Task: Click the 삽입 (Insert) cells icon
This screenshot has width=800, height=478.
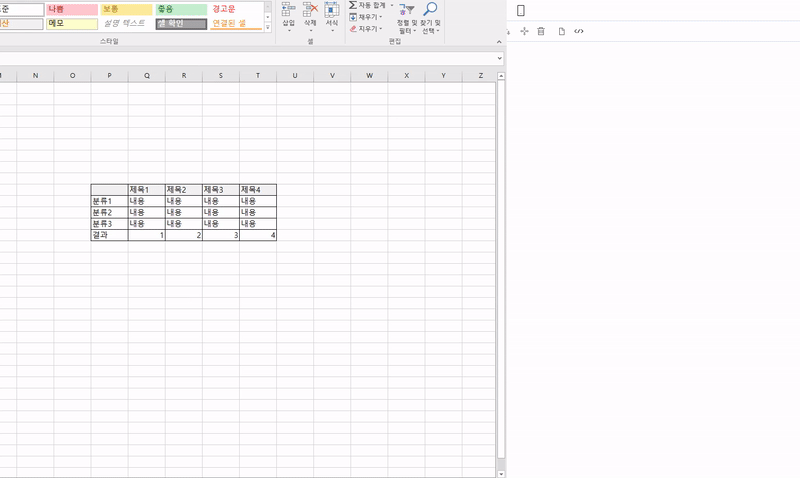Action: (289, 8)
